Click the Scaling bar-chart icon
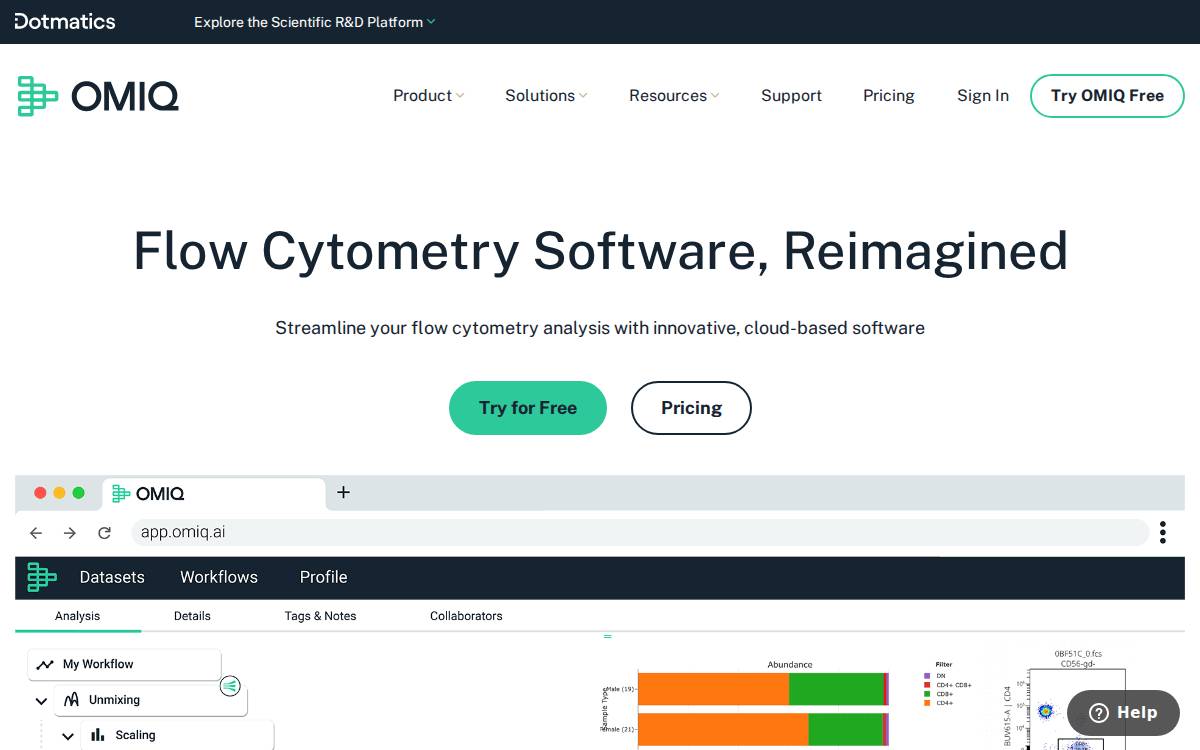Image resolution: width=1200 pixels, height=750 pixels. [98, 735]
